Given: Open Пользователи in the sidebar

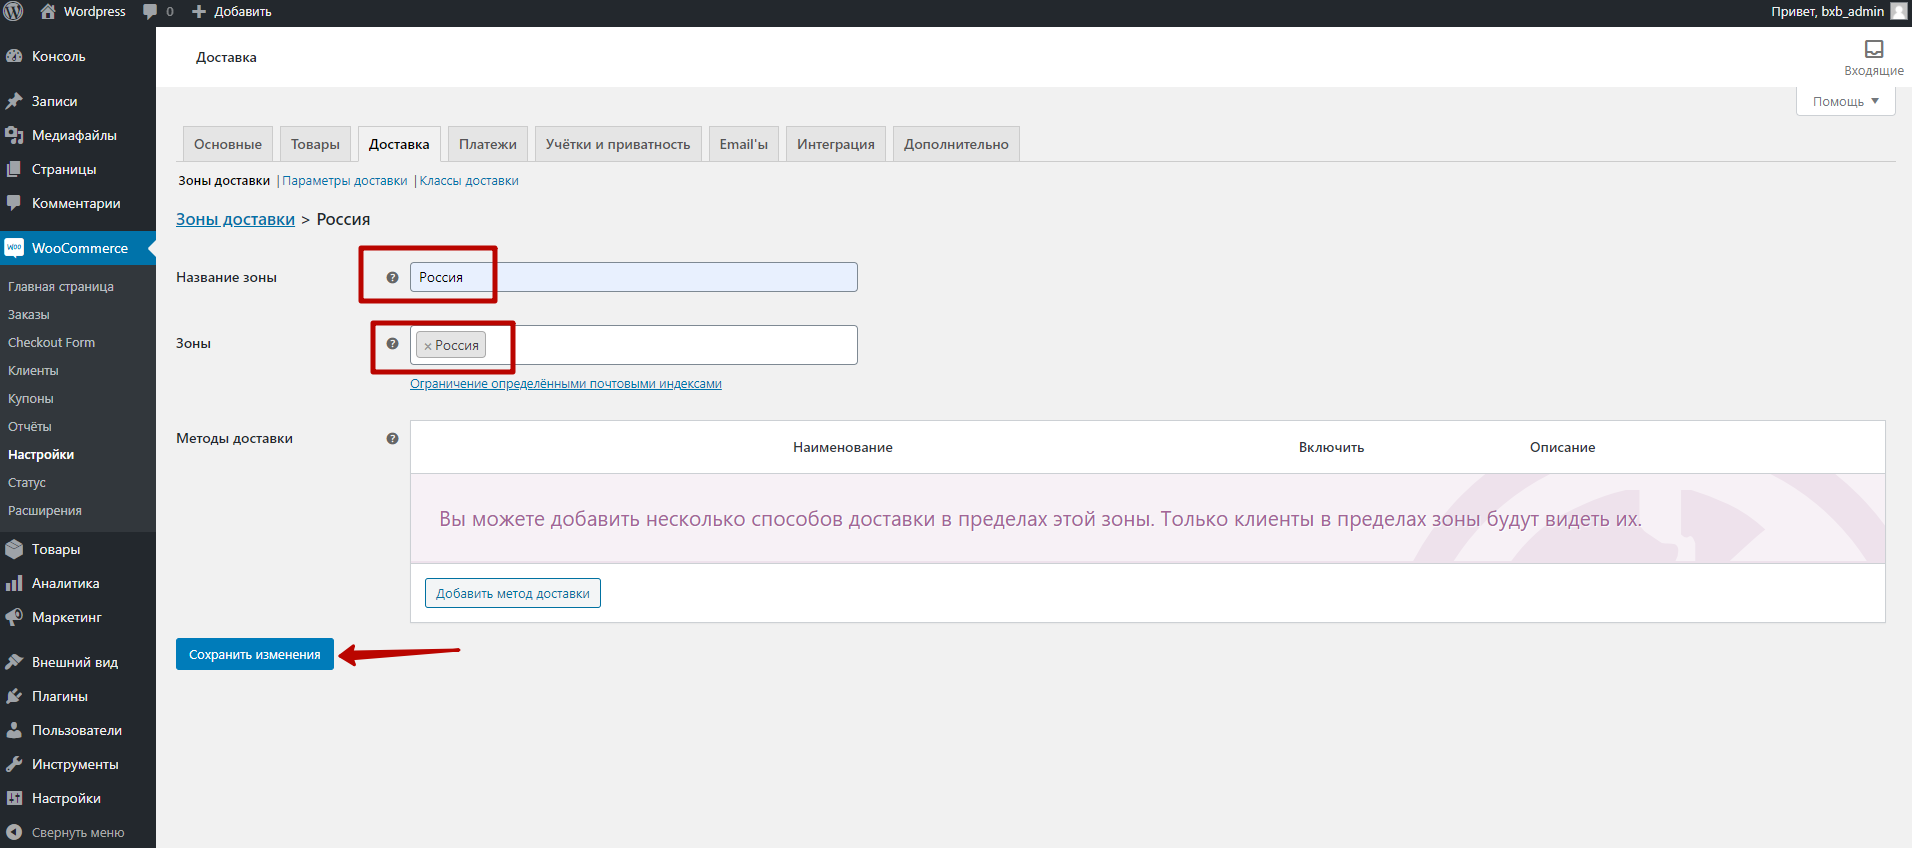Looking at the screenshot, I should point(78,730).
